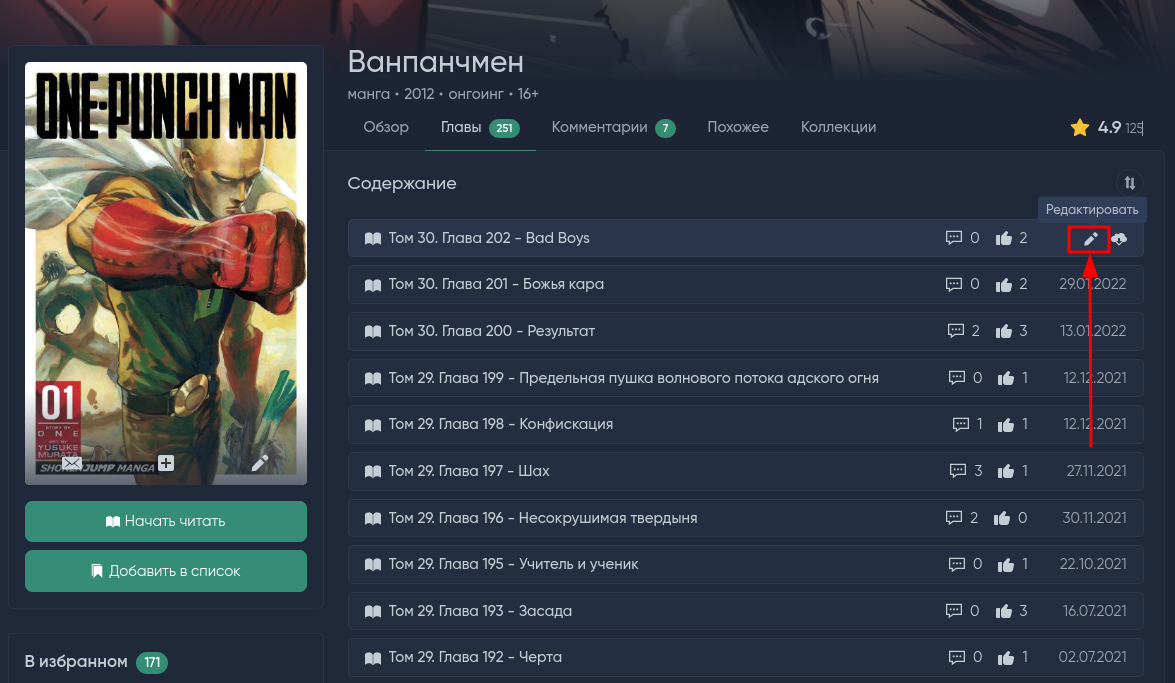The height and width of the screenshot is (683, 1175).
Task: Click the yellow rating star icon
Action: [1080, 127]
